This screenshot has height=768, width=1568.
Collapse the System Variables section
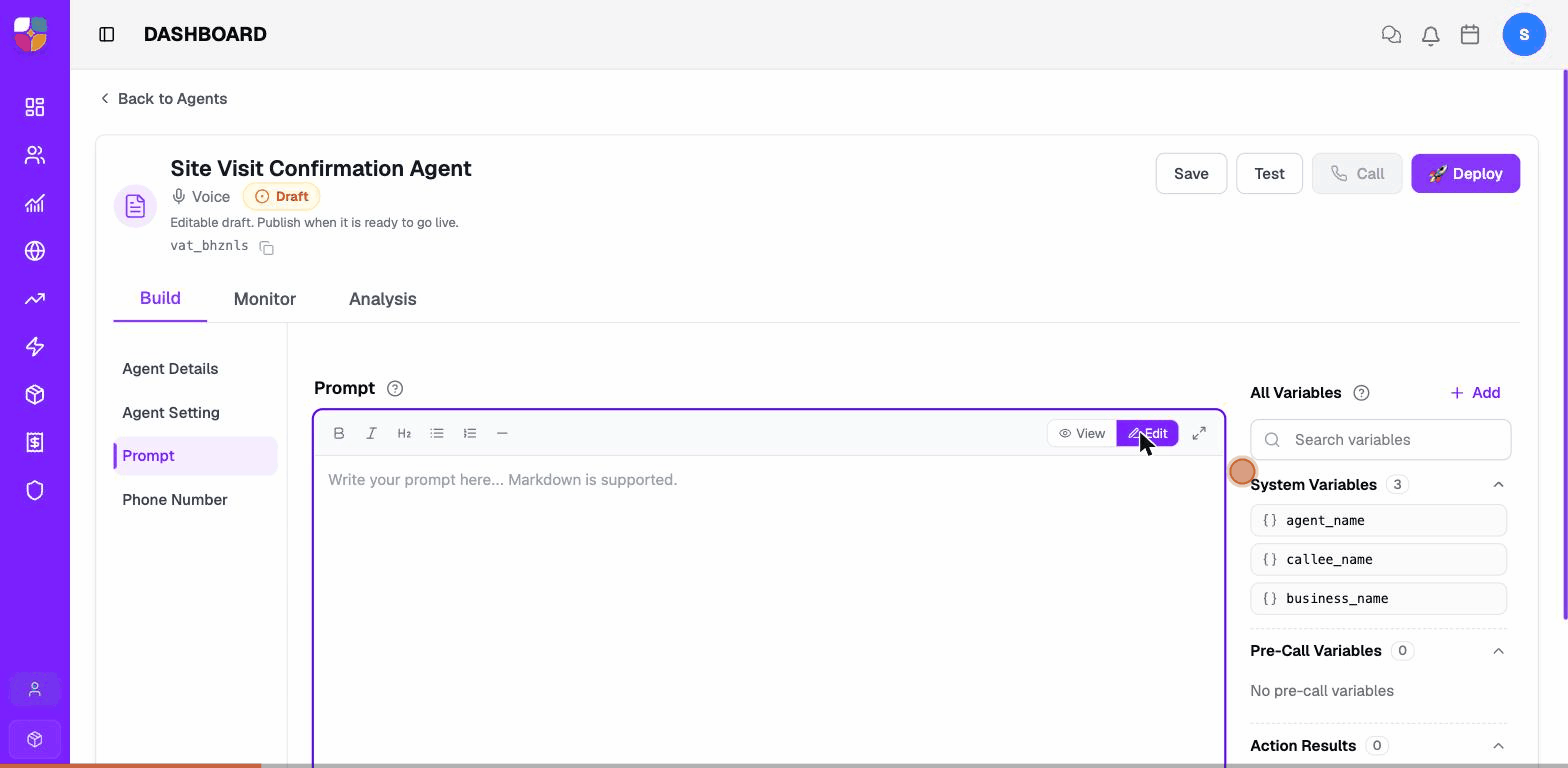pos(1498,485)
